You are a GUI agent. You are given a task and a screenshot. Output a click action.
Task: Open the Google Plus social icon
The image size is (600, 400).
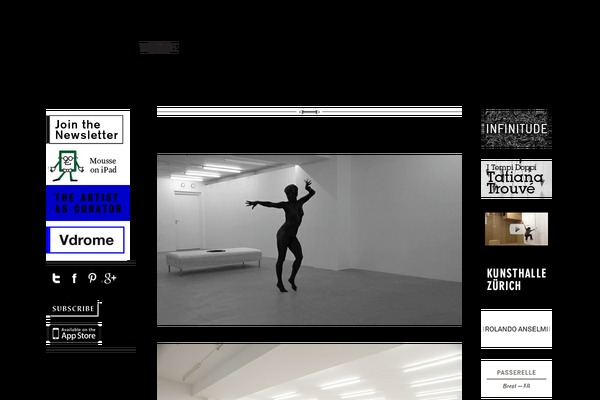[109, 279]
